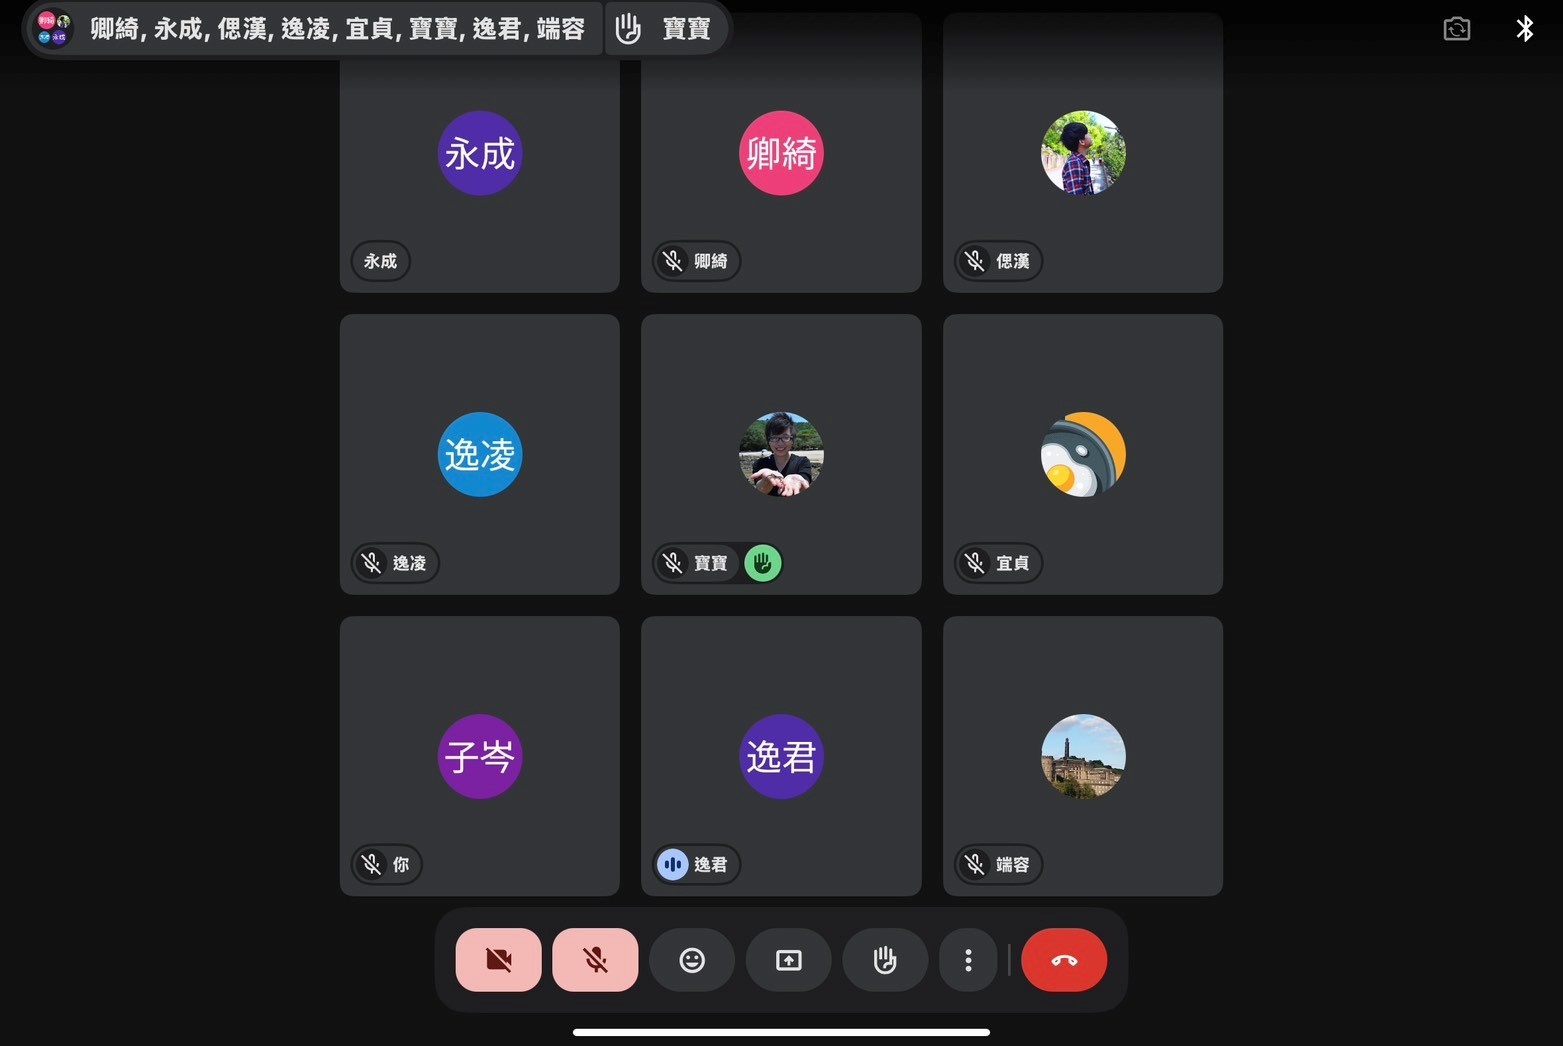Select the pink 卿綺 avatar
This screenshot has height=1046, width=1563.
pyautogui.click(x=781, y=153)
